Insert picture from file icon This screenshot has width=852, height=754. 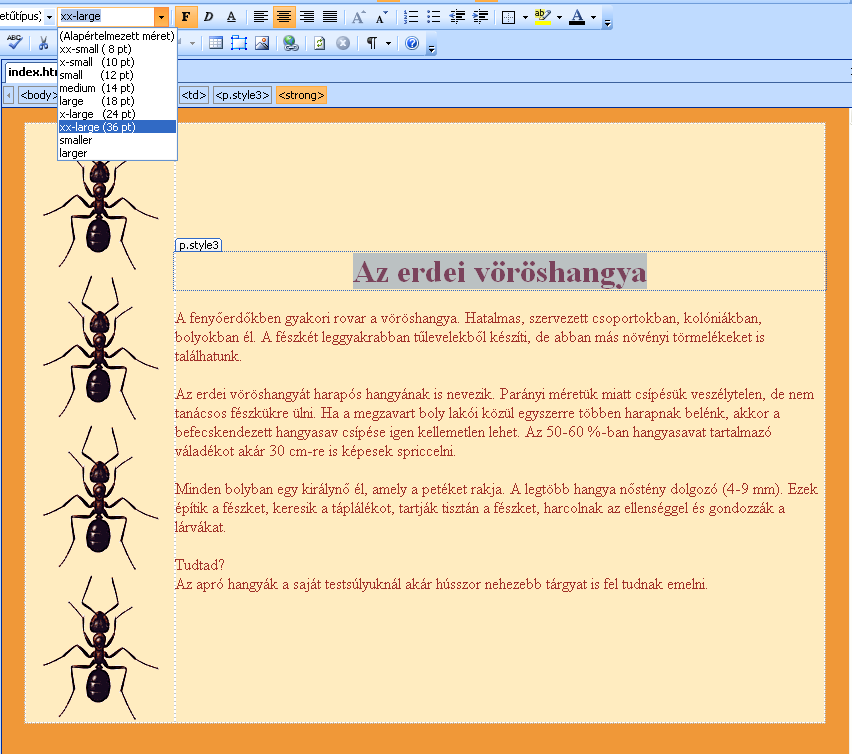tap(262, 43)
